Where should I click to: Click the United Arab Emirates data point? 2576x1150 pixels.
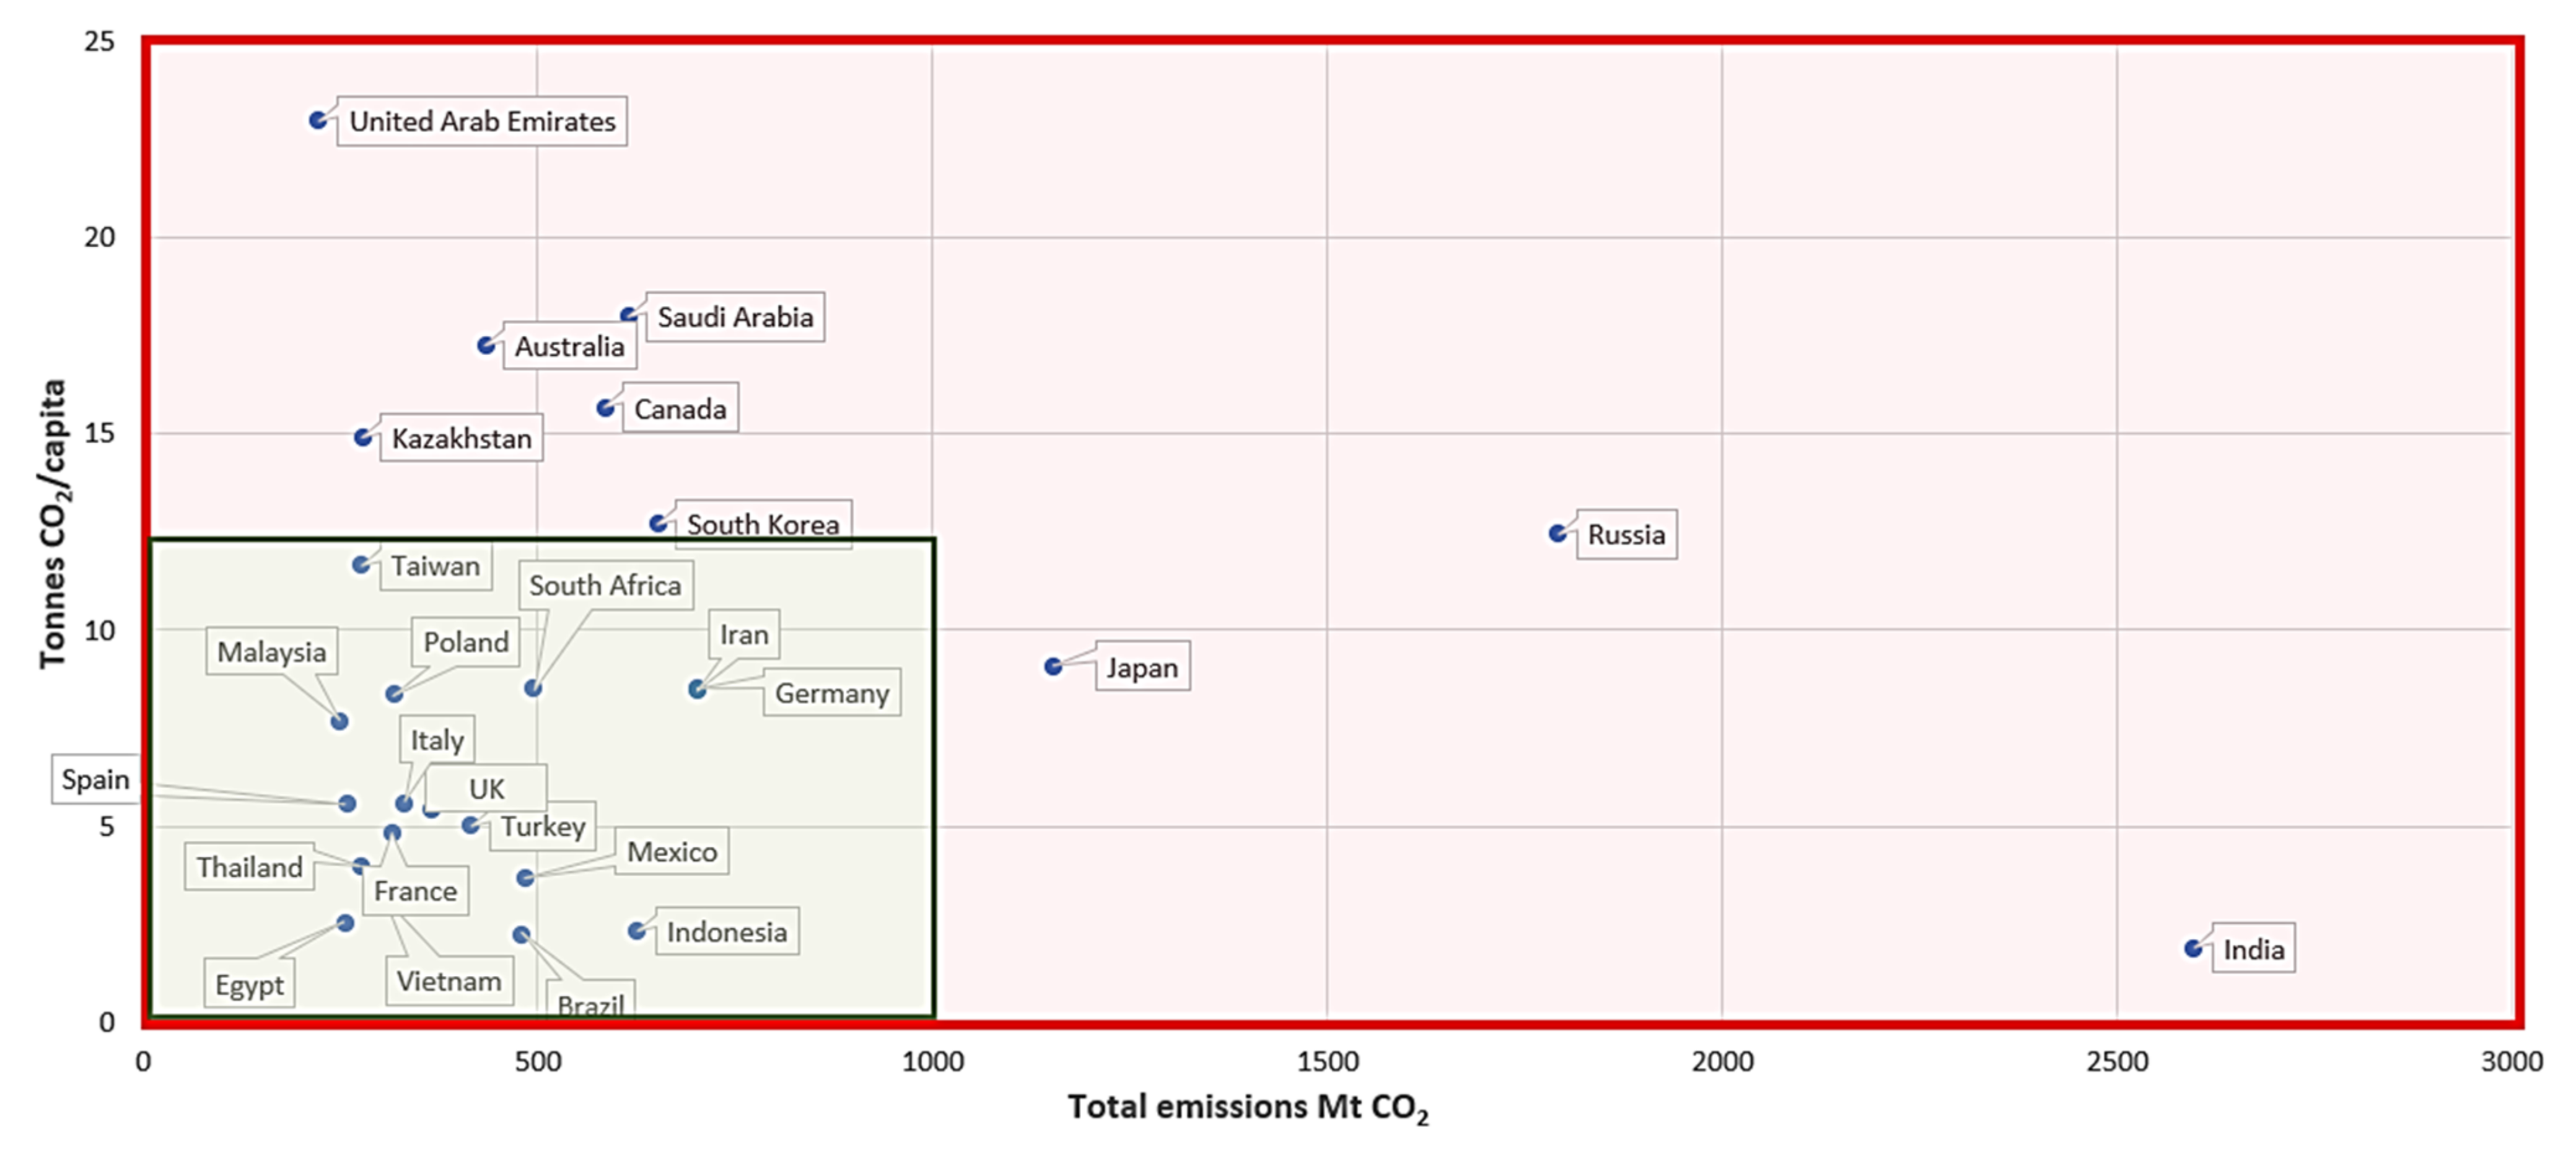(x=318, y=120)
